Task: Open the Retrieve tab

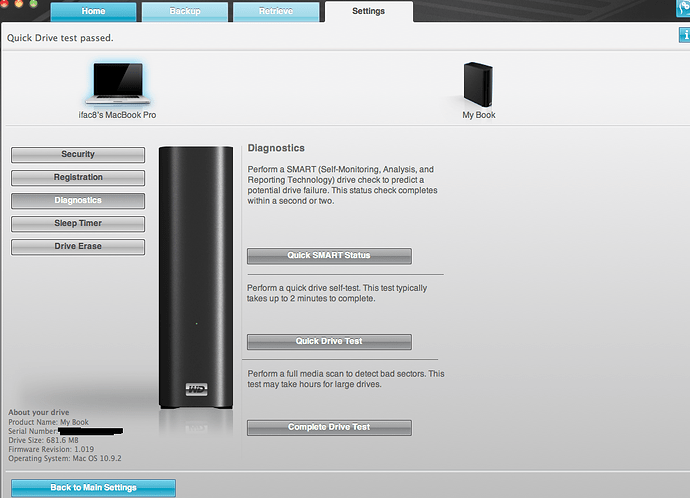Action: pyautogui.click(x=276, y=11)
